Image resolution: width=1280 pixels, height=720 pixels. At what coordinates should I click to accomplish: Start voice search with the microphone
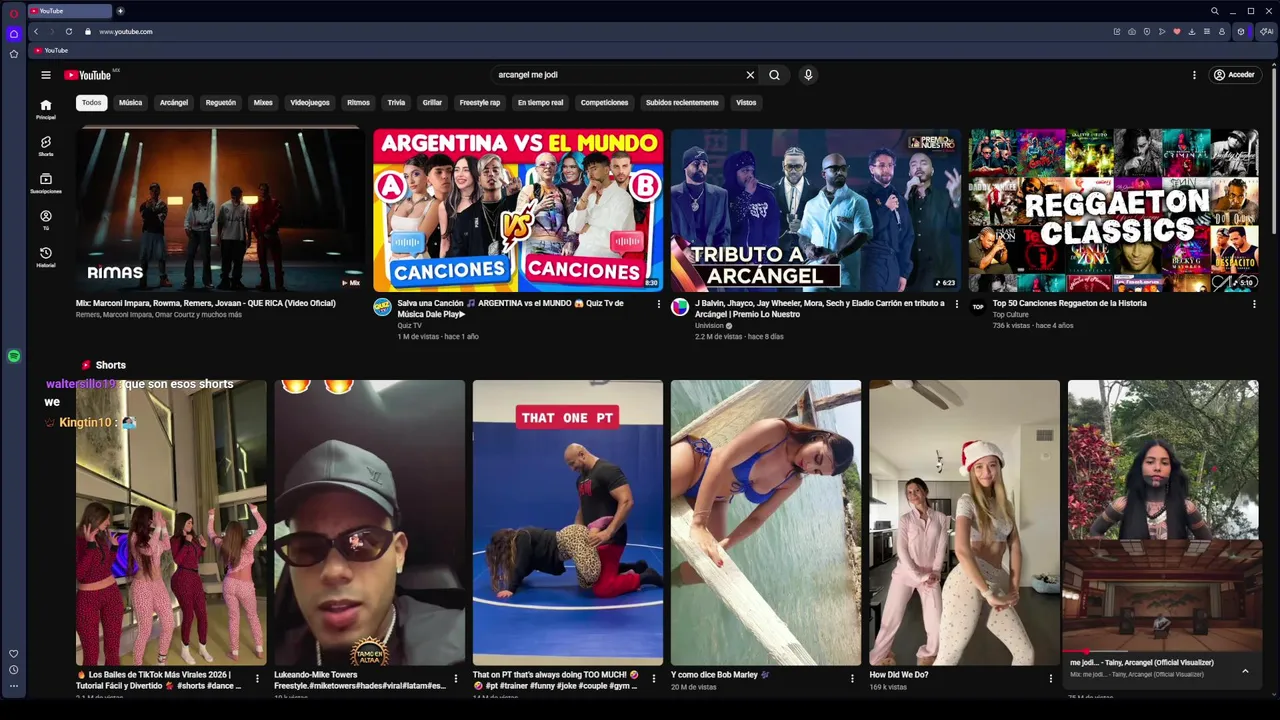point(808,75)
